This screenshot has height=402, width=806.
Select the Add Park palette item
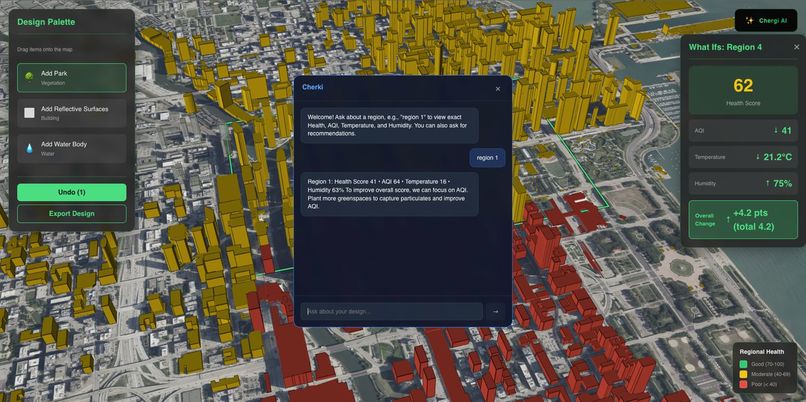(71, 78)
